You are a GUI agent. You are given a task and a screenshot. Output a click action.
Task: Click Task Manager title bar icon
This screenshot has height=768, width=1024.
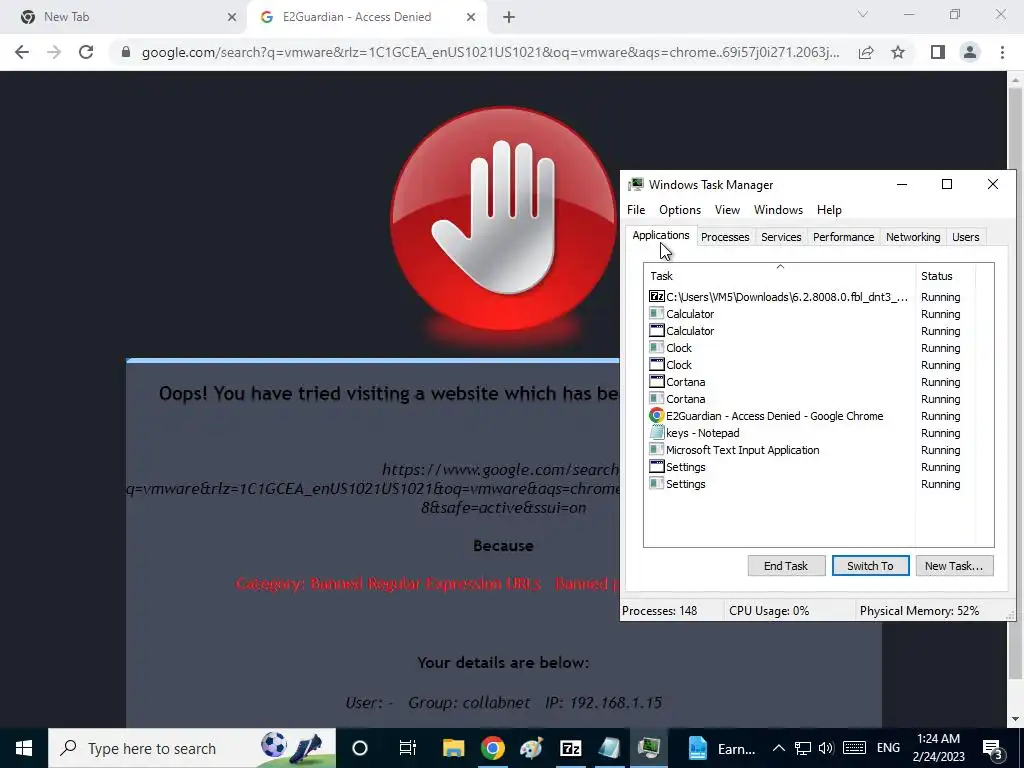point(635,184)
